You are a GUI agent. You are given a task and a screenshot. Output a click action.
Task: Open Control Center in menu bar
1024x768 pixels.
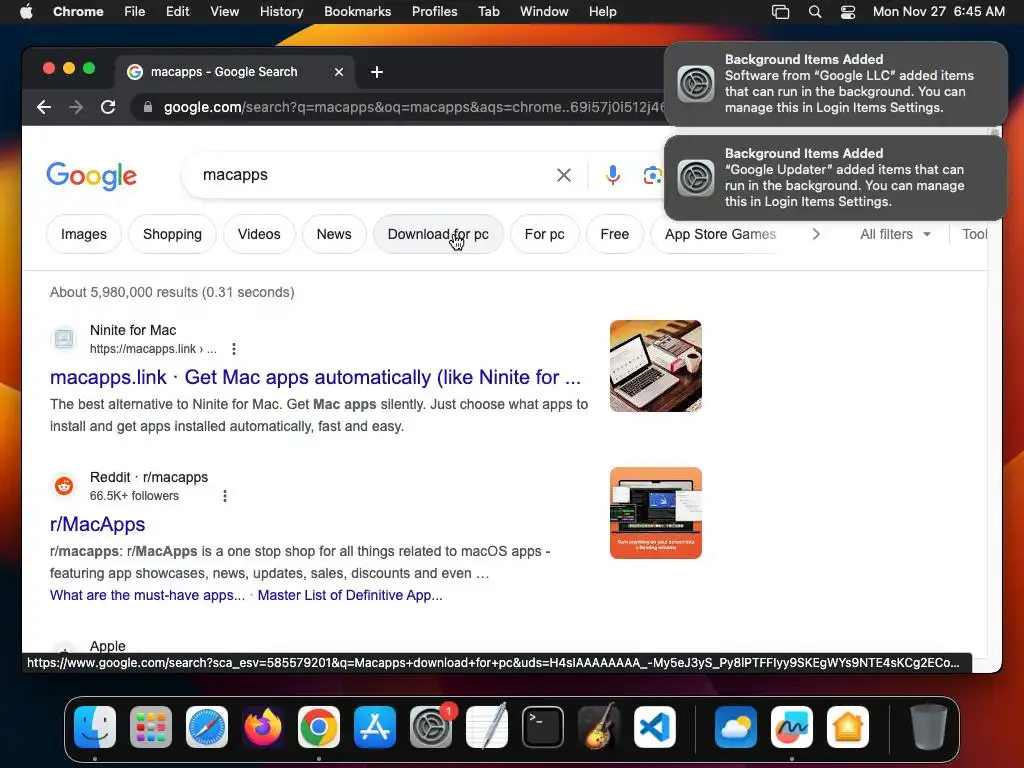click(848, 12)
